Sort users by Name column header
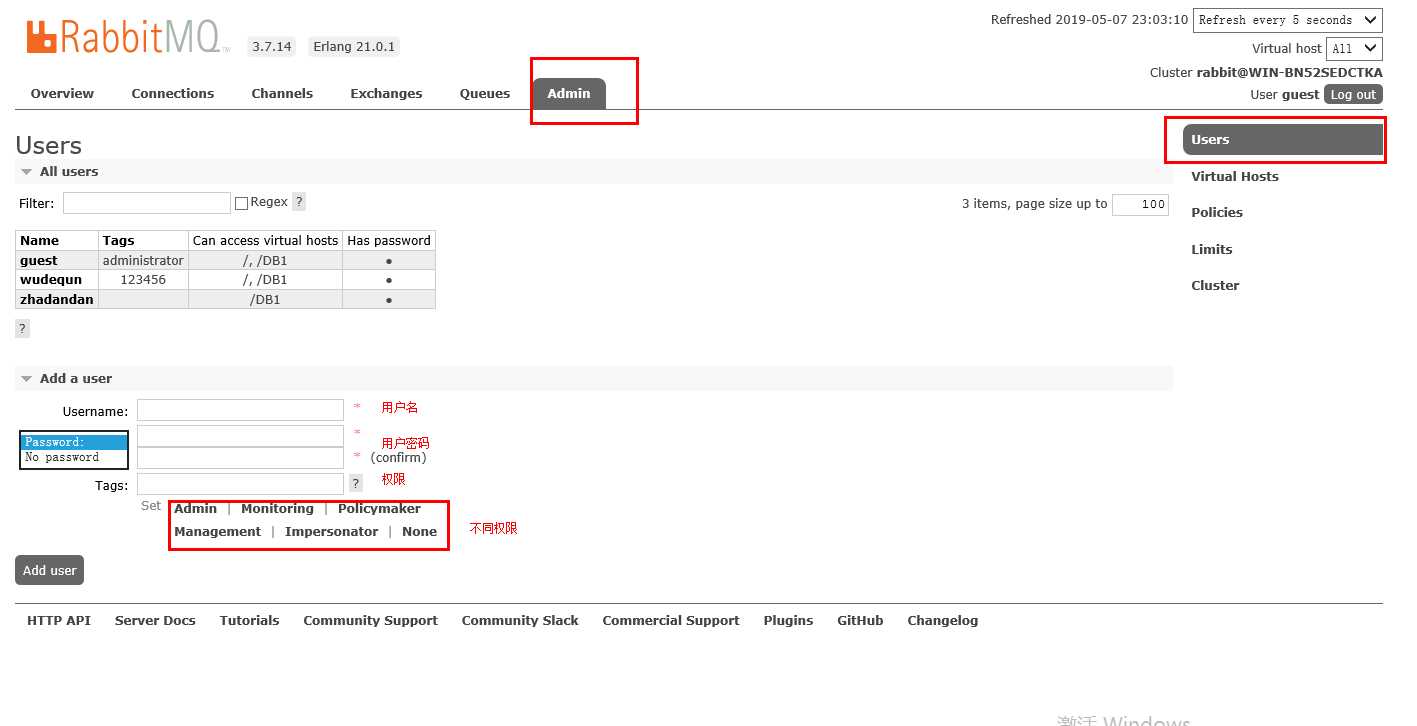The image size is (1417, 726). click(x=57, y=241)
